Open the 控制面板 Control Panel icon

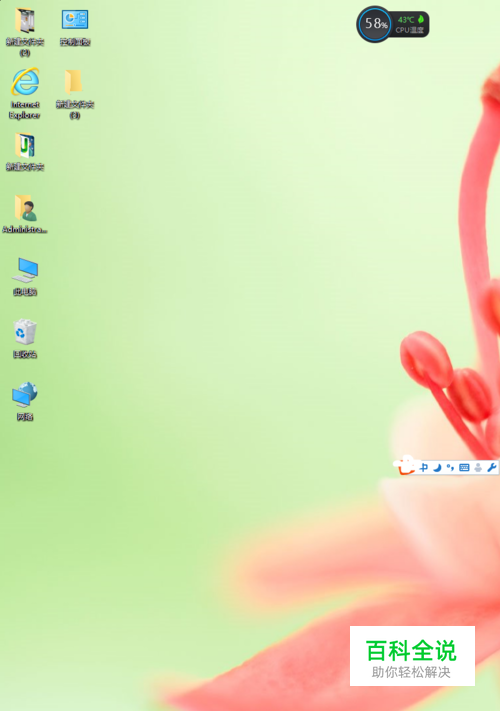(x=75, y=27)
